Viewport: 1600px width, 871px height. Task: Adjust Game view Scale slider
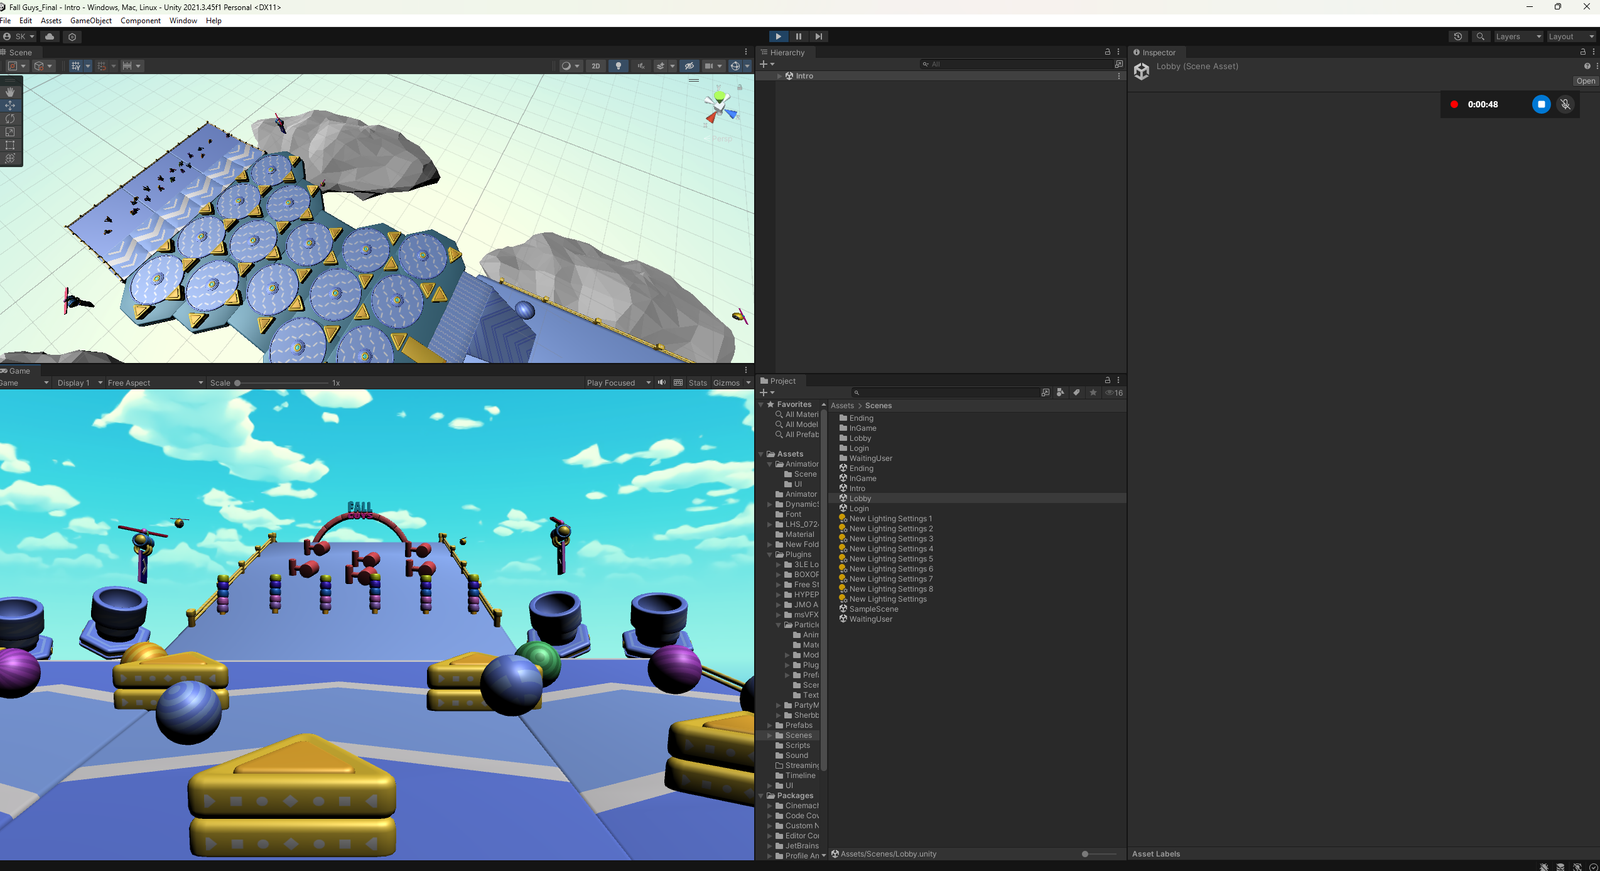(283, 383)
